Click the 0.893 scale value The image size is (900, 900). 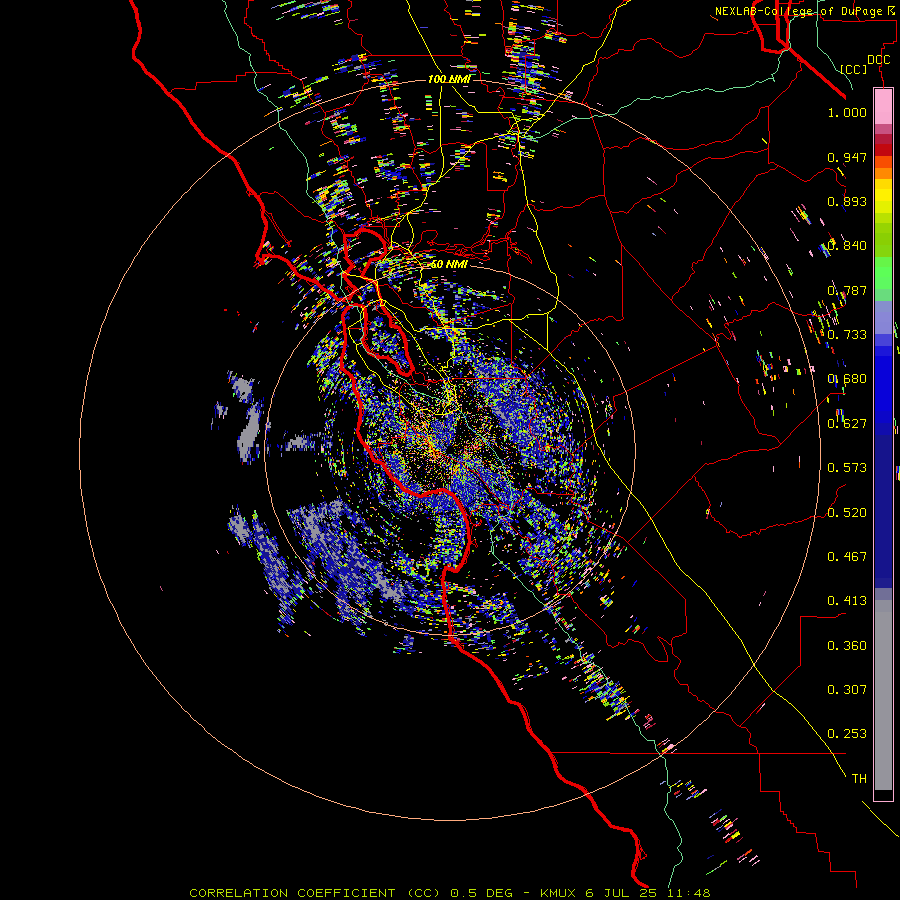click(x=847, y=201)
